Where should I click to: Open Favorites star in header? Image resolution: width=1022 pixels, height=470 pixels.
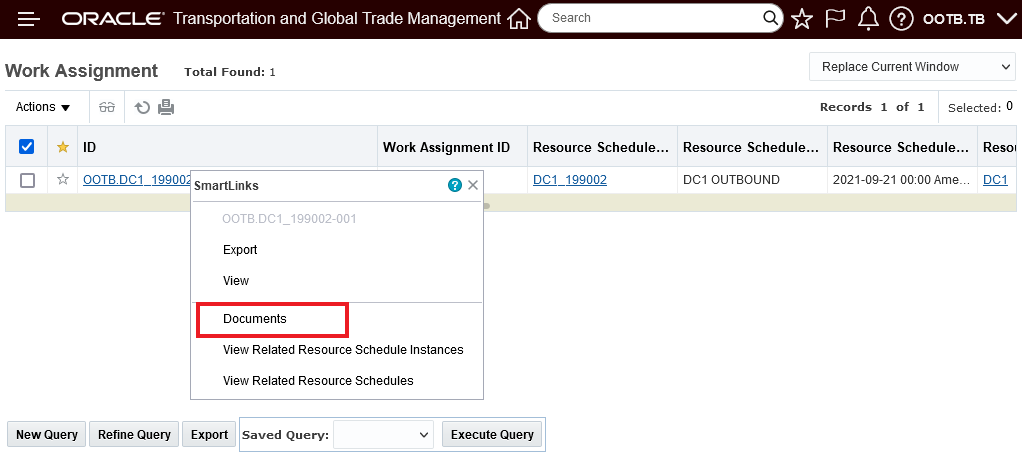coord(802,19)
